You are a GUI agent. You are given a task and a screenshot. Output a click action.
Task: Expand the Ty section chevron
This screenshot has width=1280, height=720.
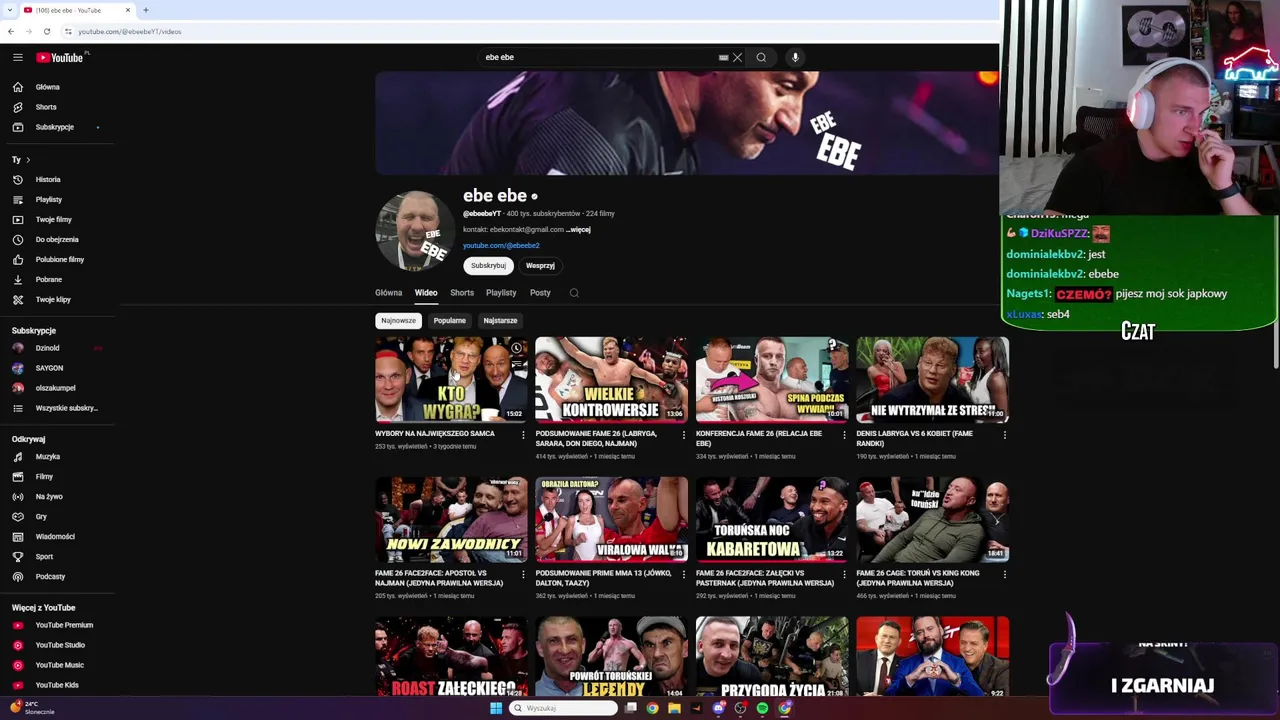[28, 160]
